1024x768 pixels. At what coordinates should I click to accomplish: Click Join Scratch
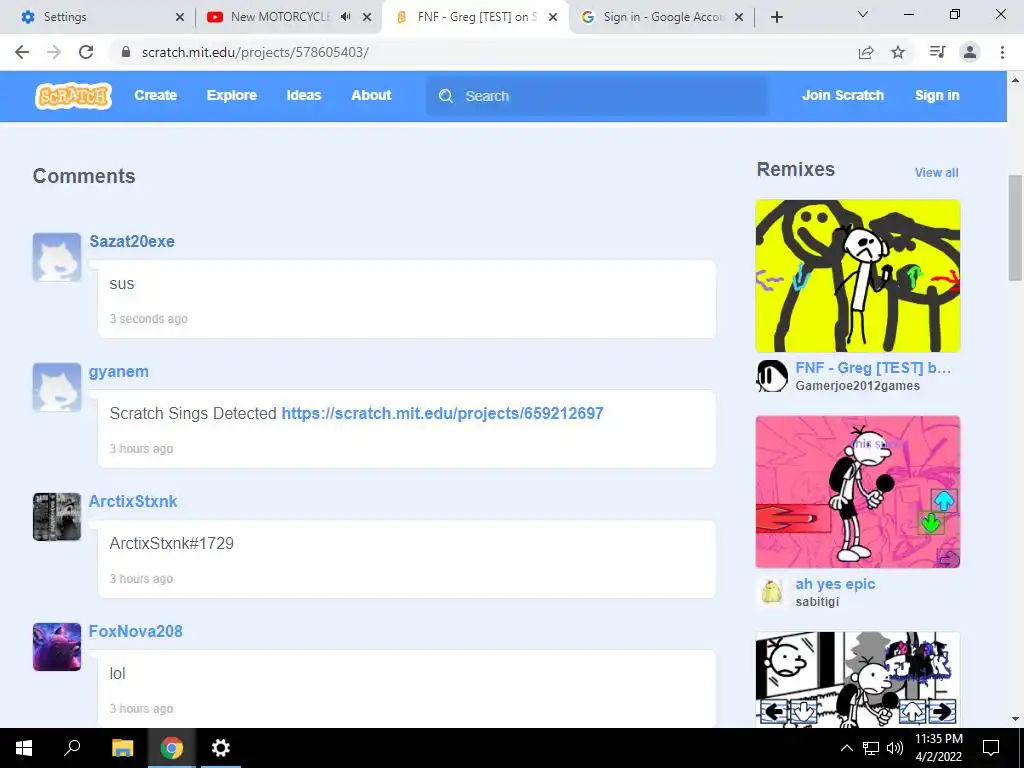[x=843, y=95]
